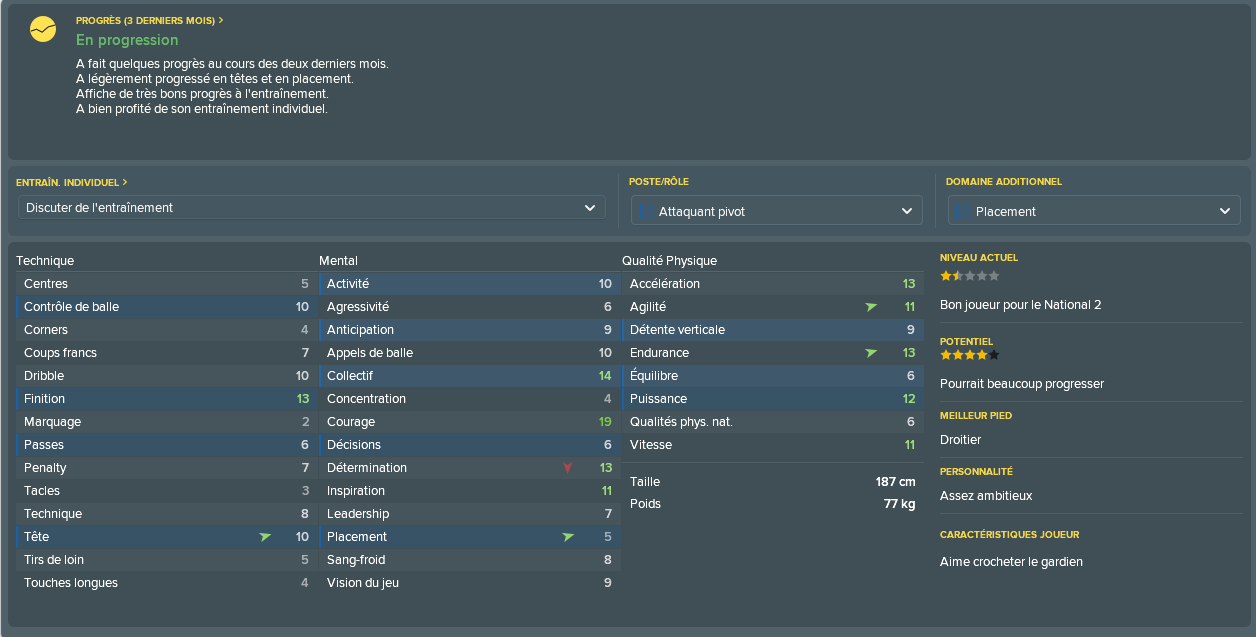1256x637 pixels.
Task: Click green arrow next to Endurance
Action: click(871, 353)
